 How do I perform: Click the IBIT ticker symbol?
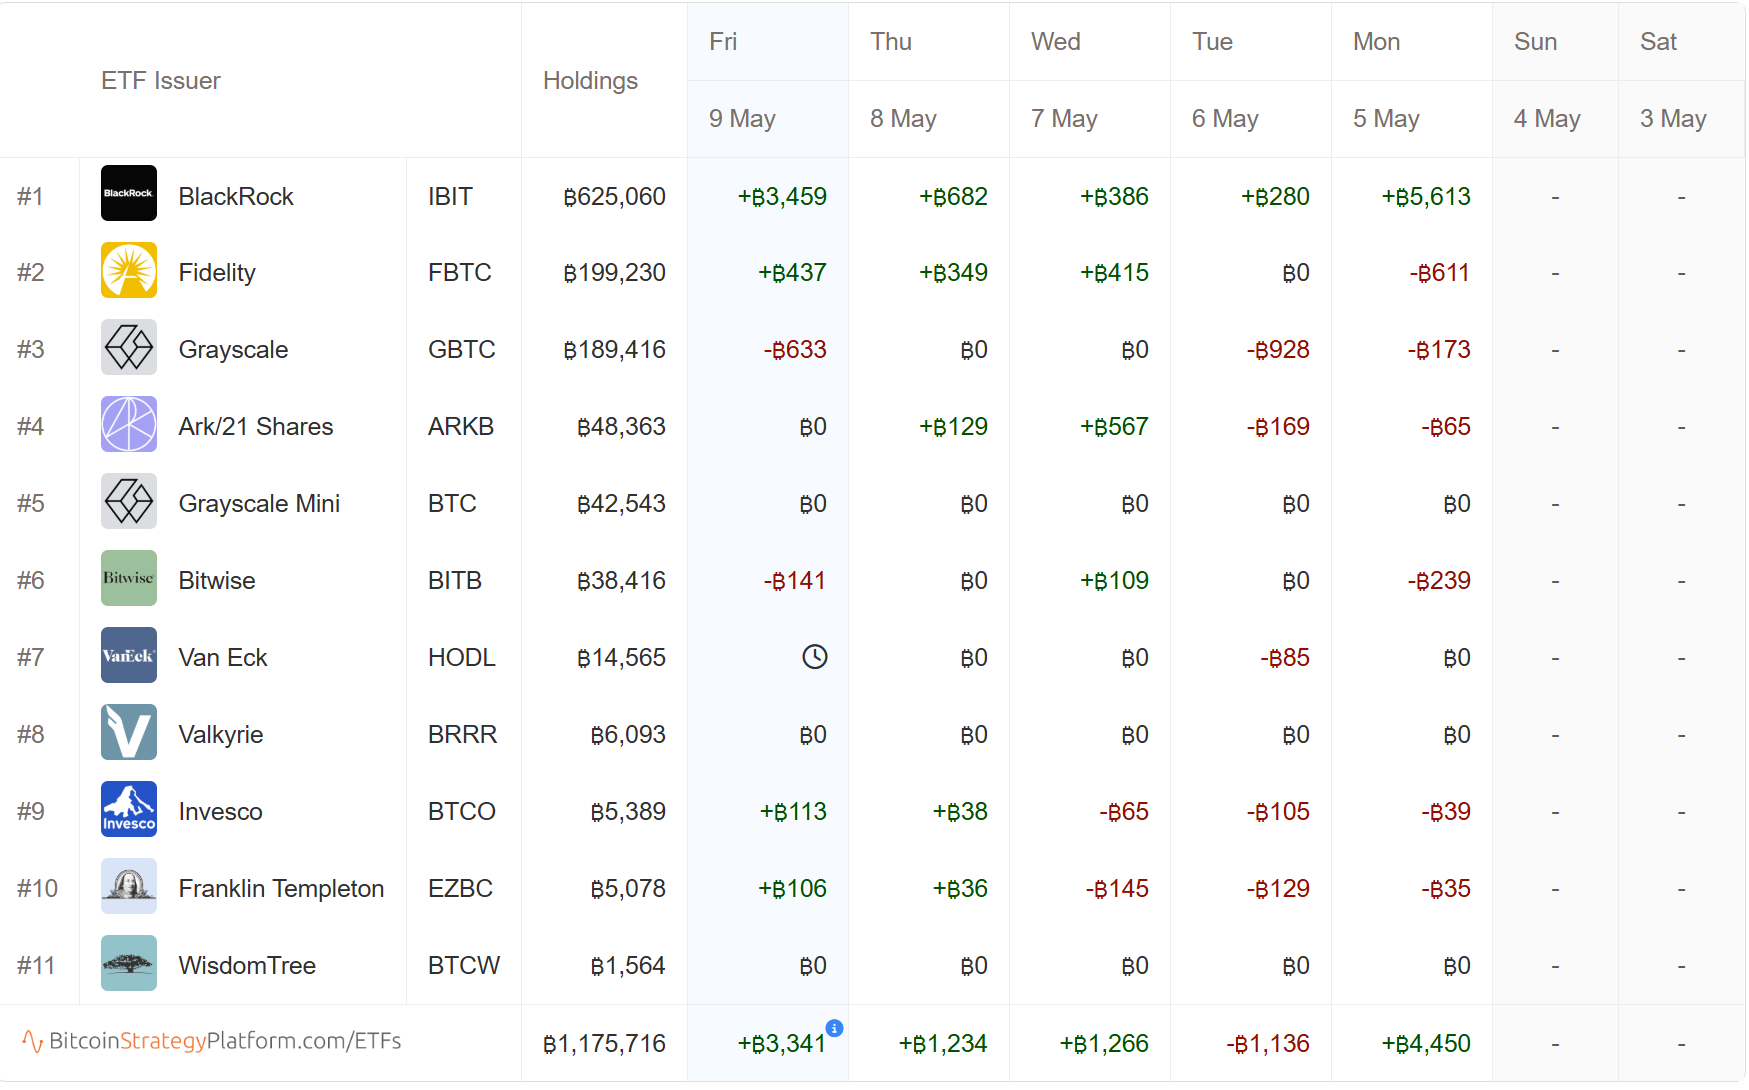click(x=450, y=197)
